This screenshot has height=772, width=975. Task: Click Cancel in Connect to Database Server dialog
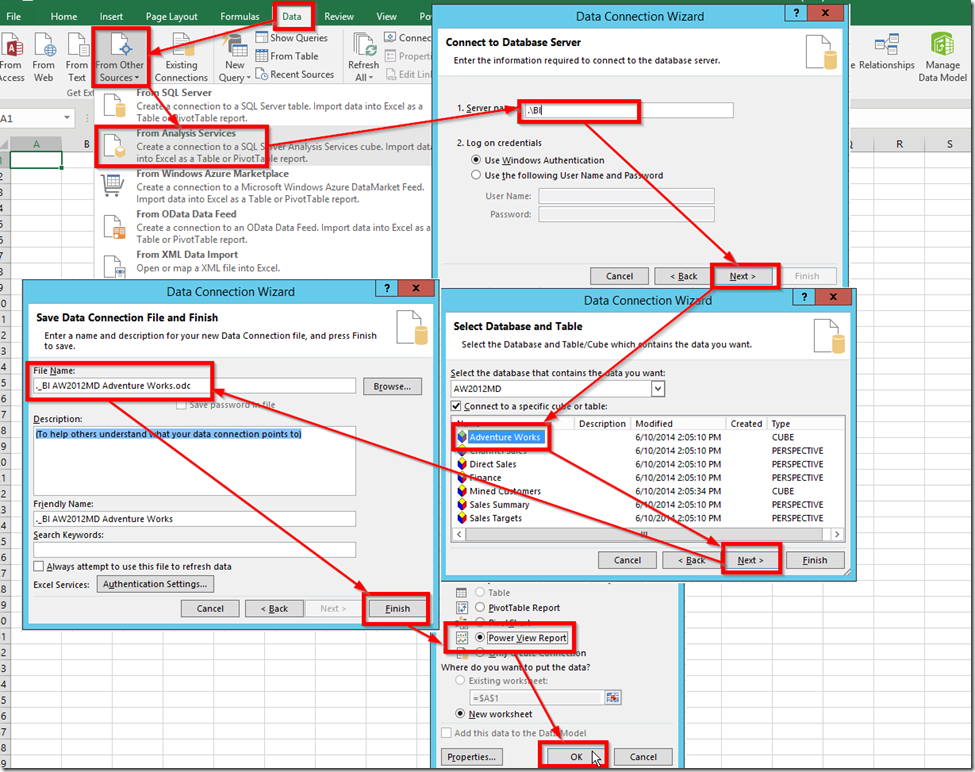click(x=619, y=276)
